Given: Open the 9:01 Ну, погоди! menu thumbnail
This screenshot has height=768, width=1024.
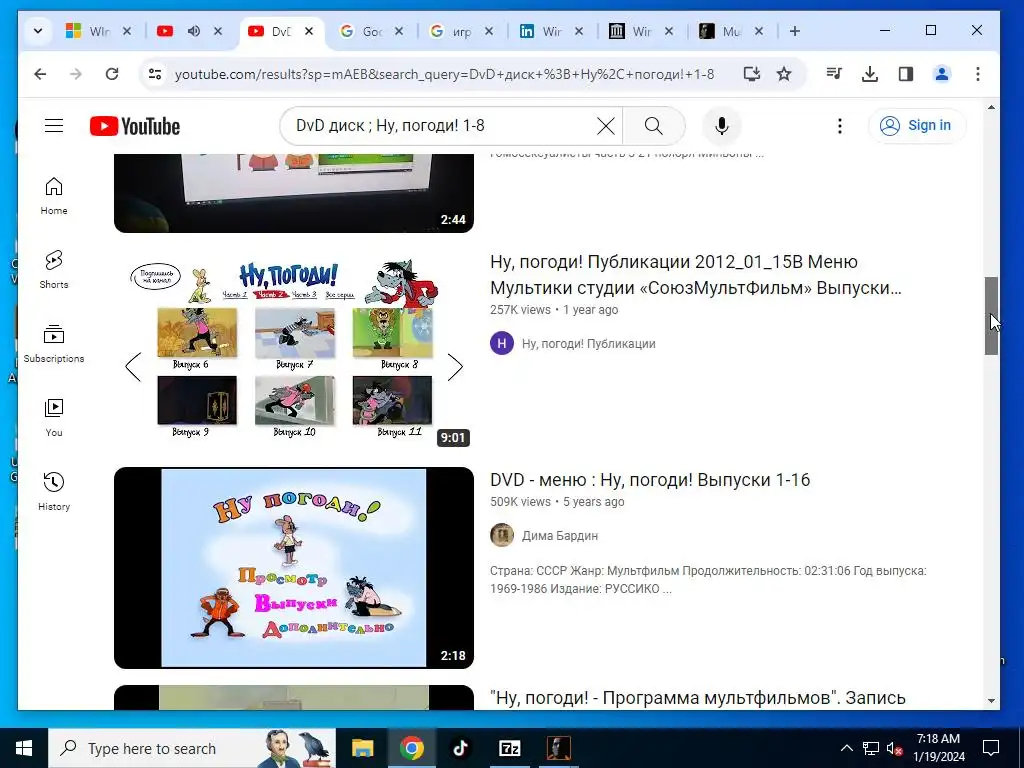Looking at the screenshot, I should click(294, 350).
